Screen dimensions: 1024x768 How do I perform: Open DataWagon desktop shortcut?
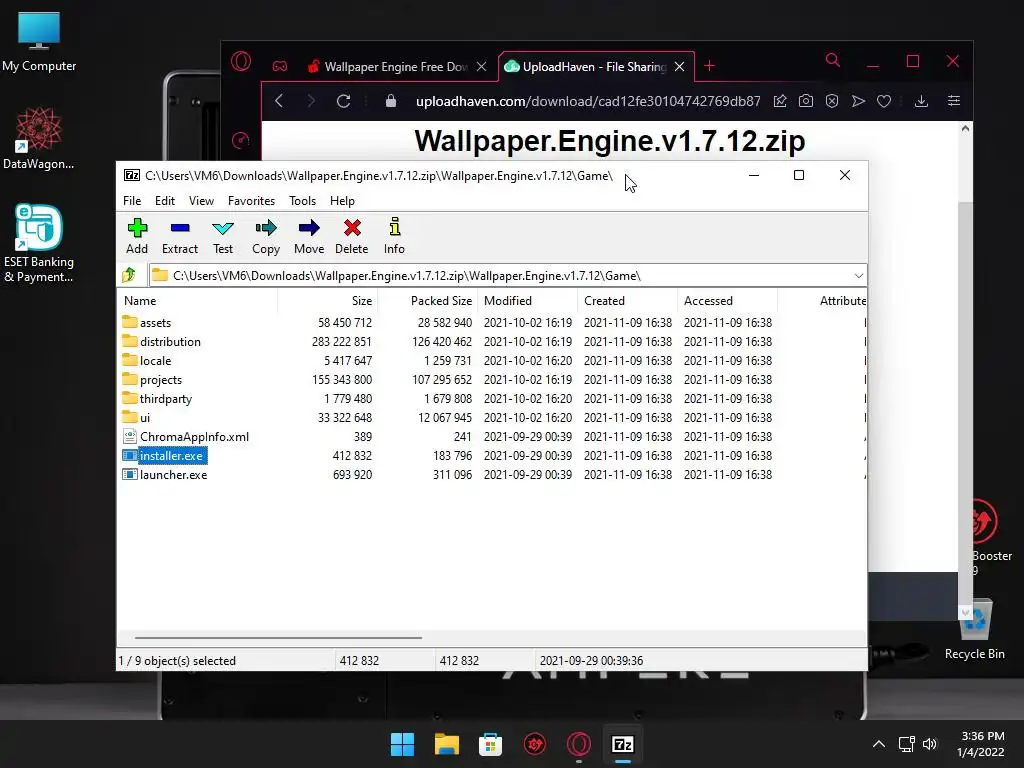pos(39,138)
